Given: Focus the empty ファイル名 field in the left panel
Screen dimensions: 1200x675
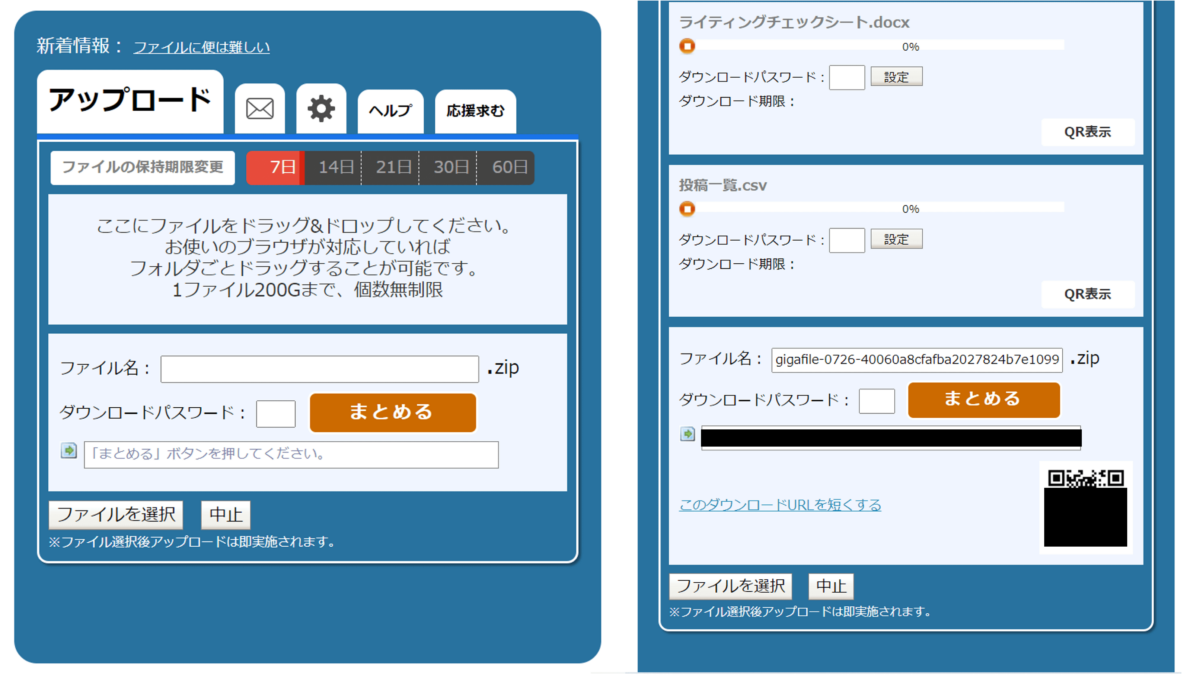Looking at the screenshot, I should tap(320, 369).
